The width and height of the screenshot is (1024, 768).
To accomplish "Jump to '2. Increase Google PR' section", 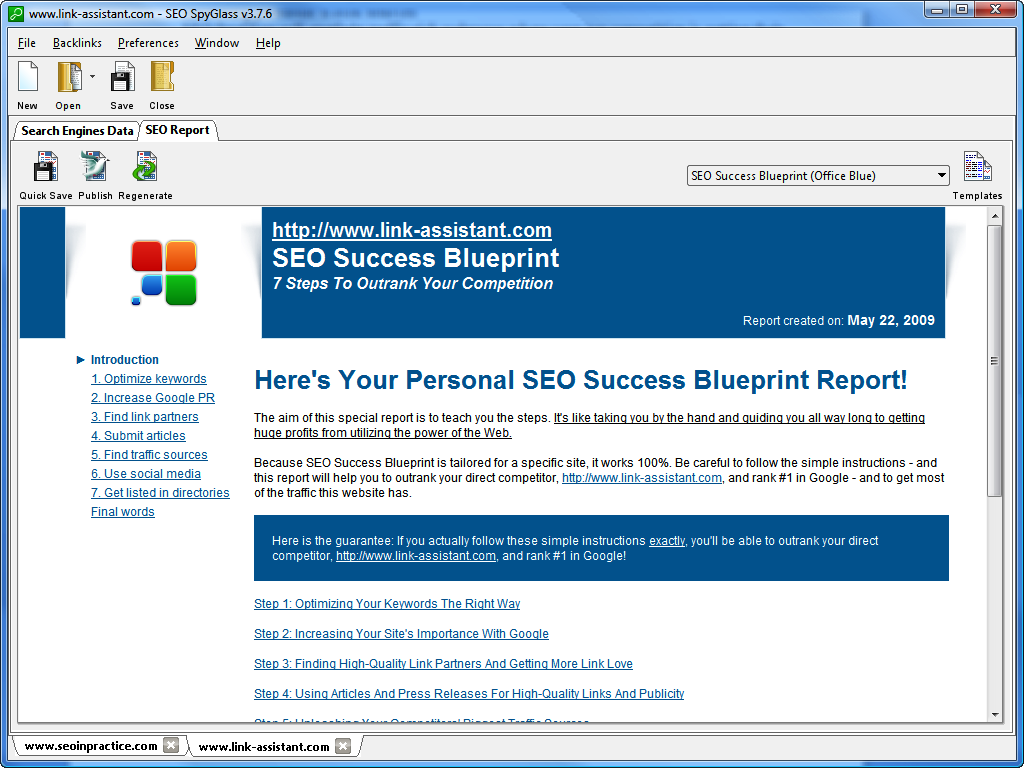I will (x=153, y=398).
